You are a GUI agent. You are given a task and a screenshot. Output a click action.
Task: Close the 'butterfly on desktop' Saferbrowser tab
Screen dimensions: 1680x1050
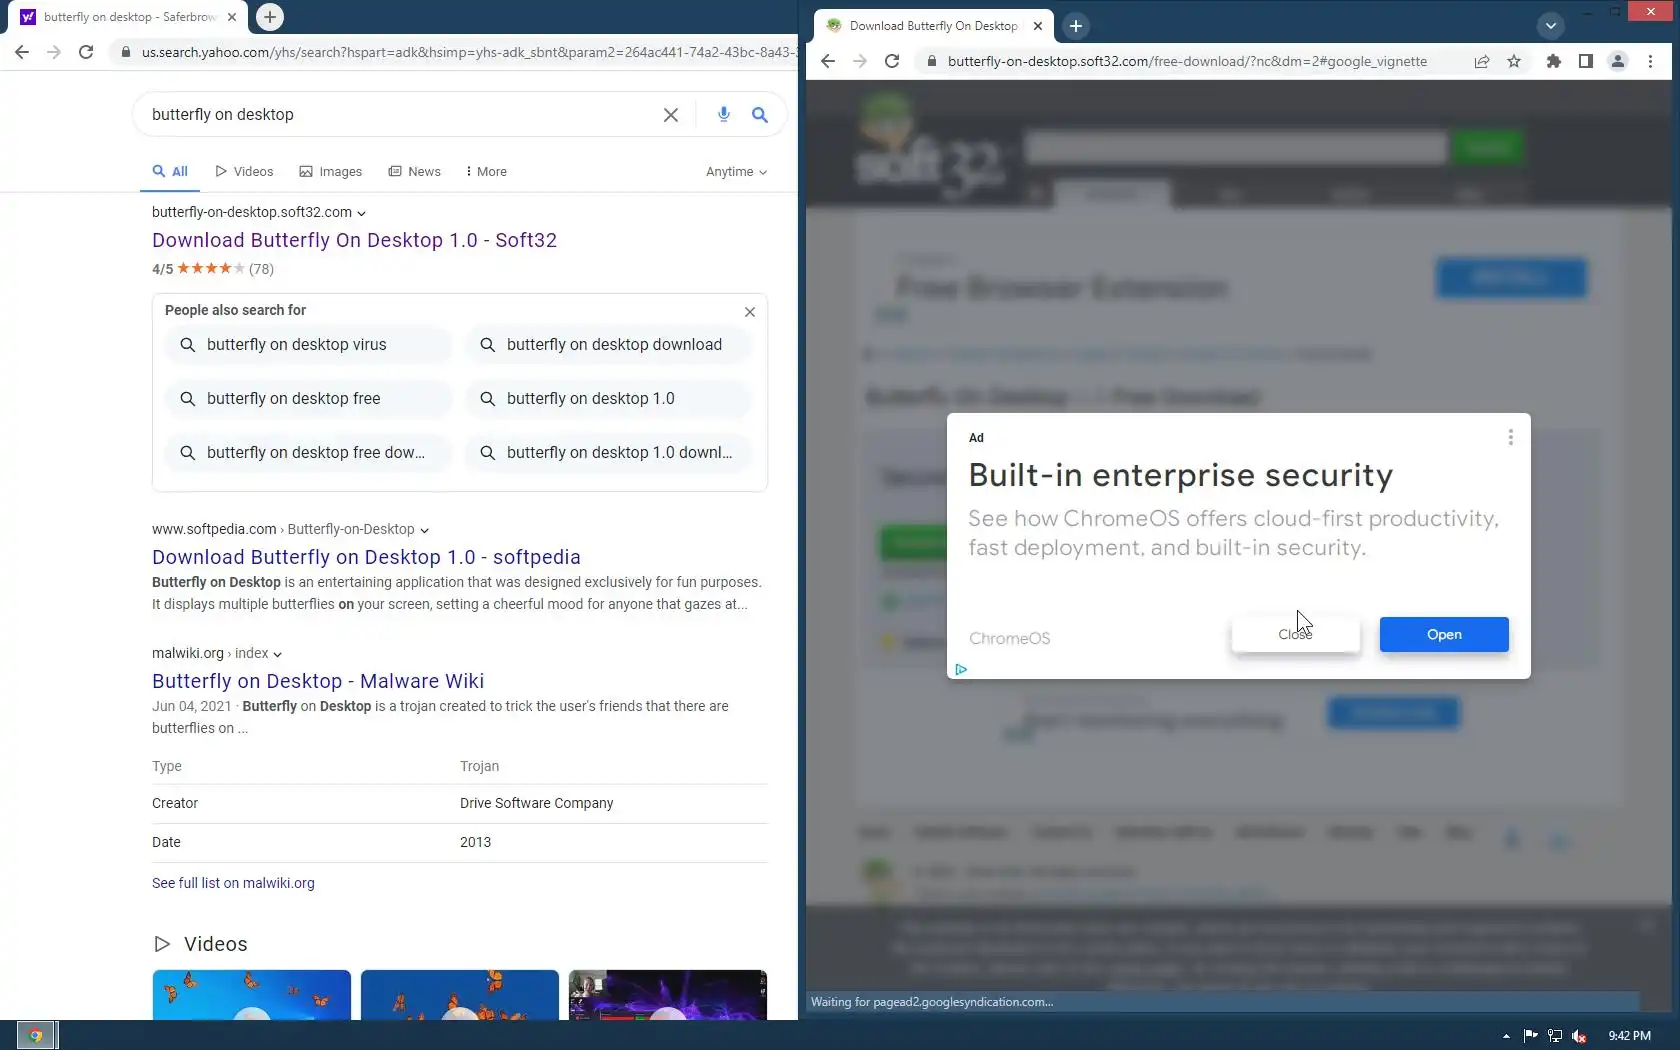click(x=232, y=17)
